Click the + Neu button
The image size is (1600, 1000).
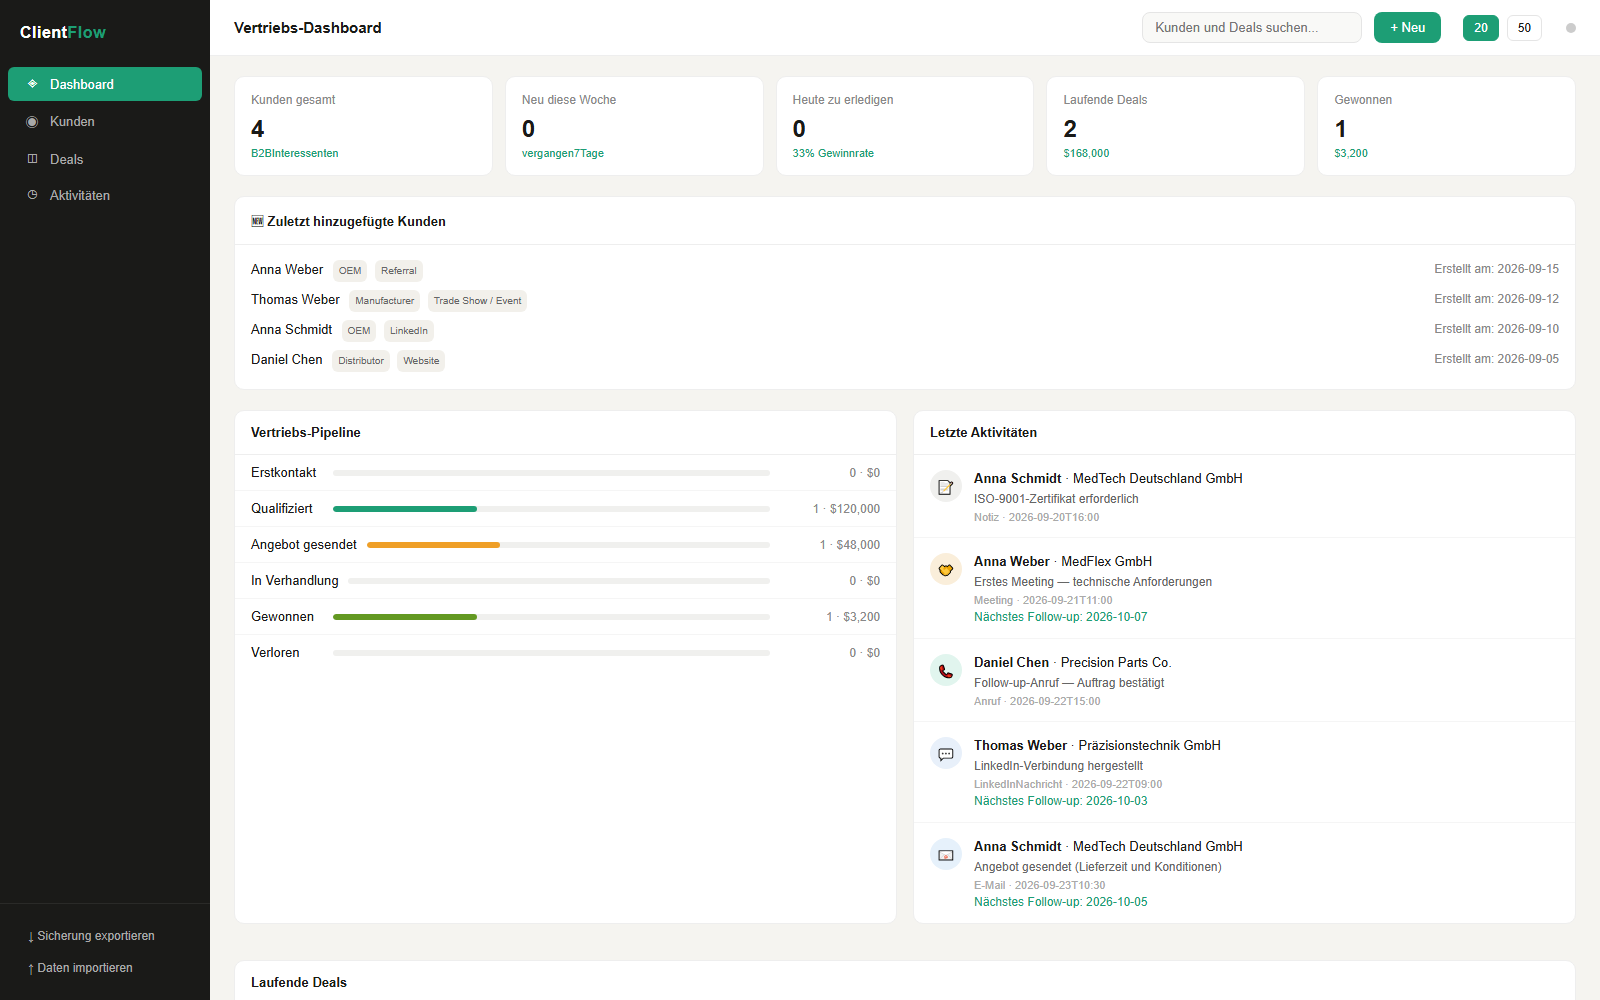[x=1407, y=28]
